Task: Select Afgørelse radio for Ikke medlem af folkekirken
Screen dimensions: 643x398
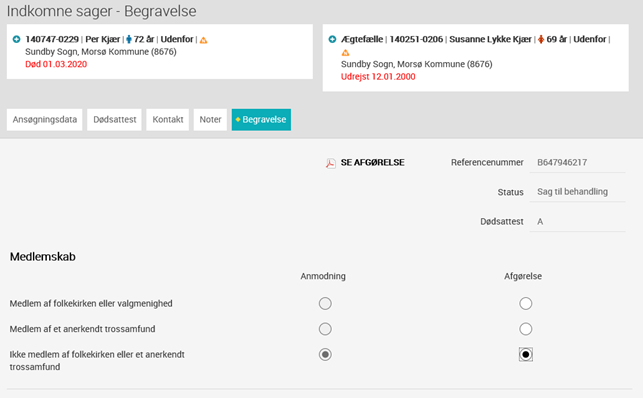Action: (x=526, y=355)
